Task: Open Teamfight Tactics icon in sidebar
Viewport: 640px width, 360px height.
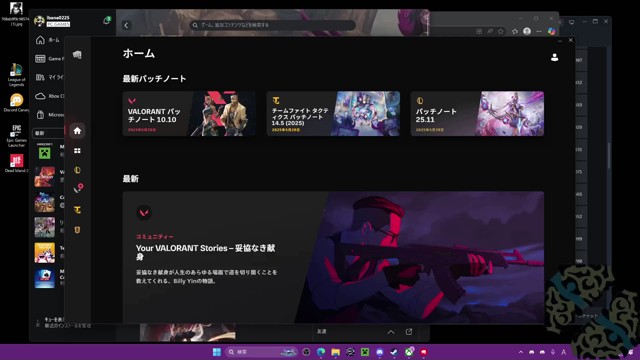Action: (77, 210)
